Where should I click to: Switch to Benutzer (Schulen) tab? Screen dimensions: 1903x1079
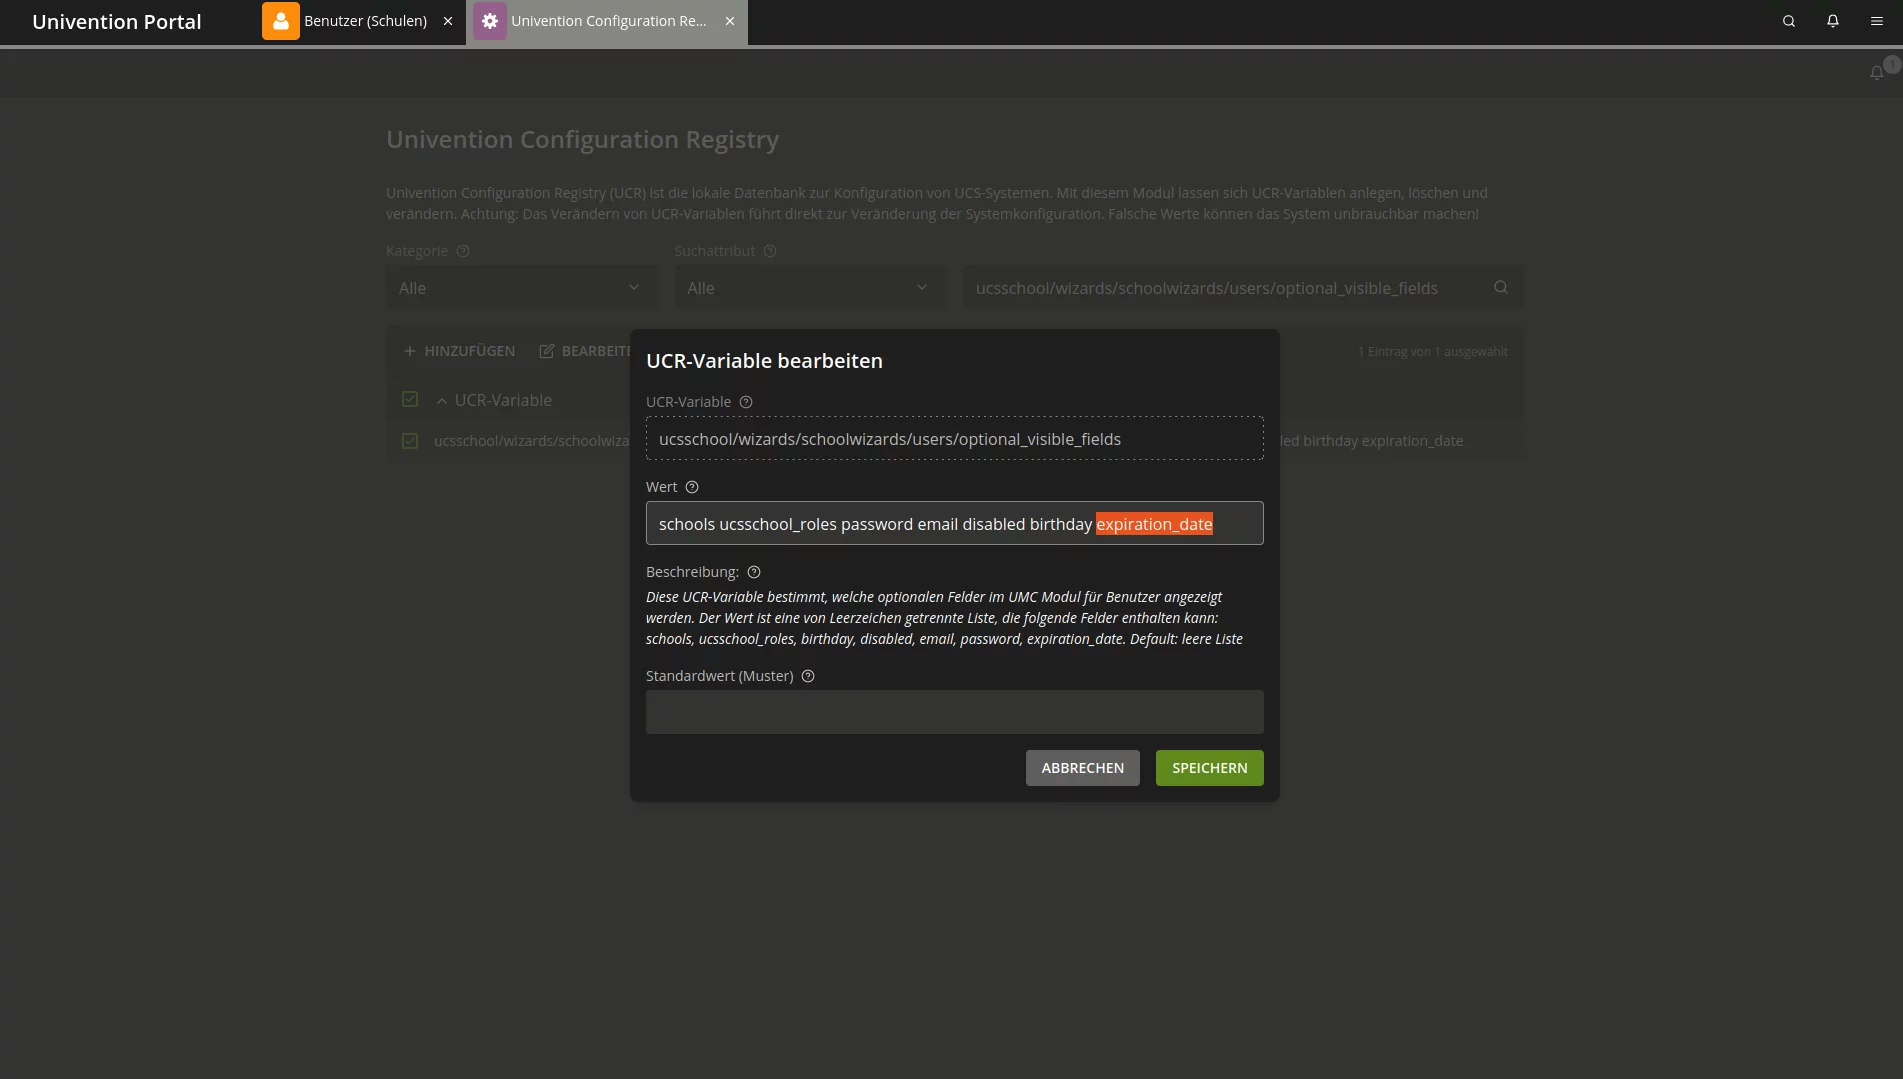[x=365, y=21]
